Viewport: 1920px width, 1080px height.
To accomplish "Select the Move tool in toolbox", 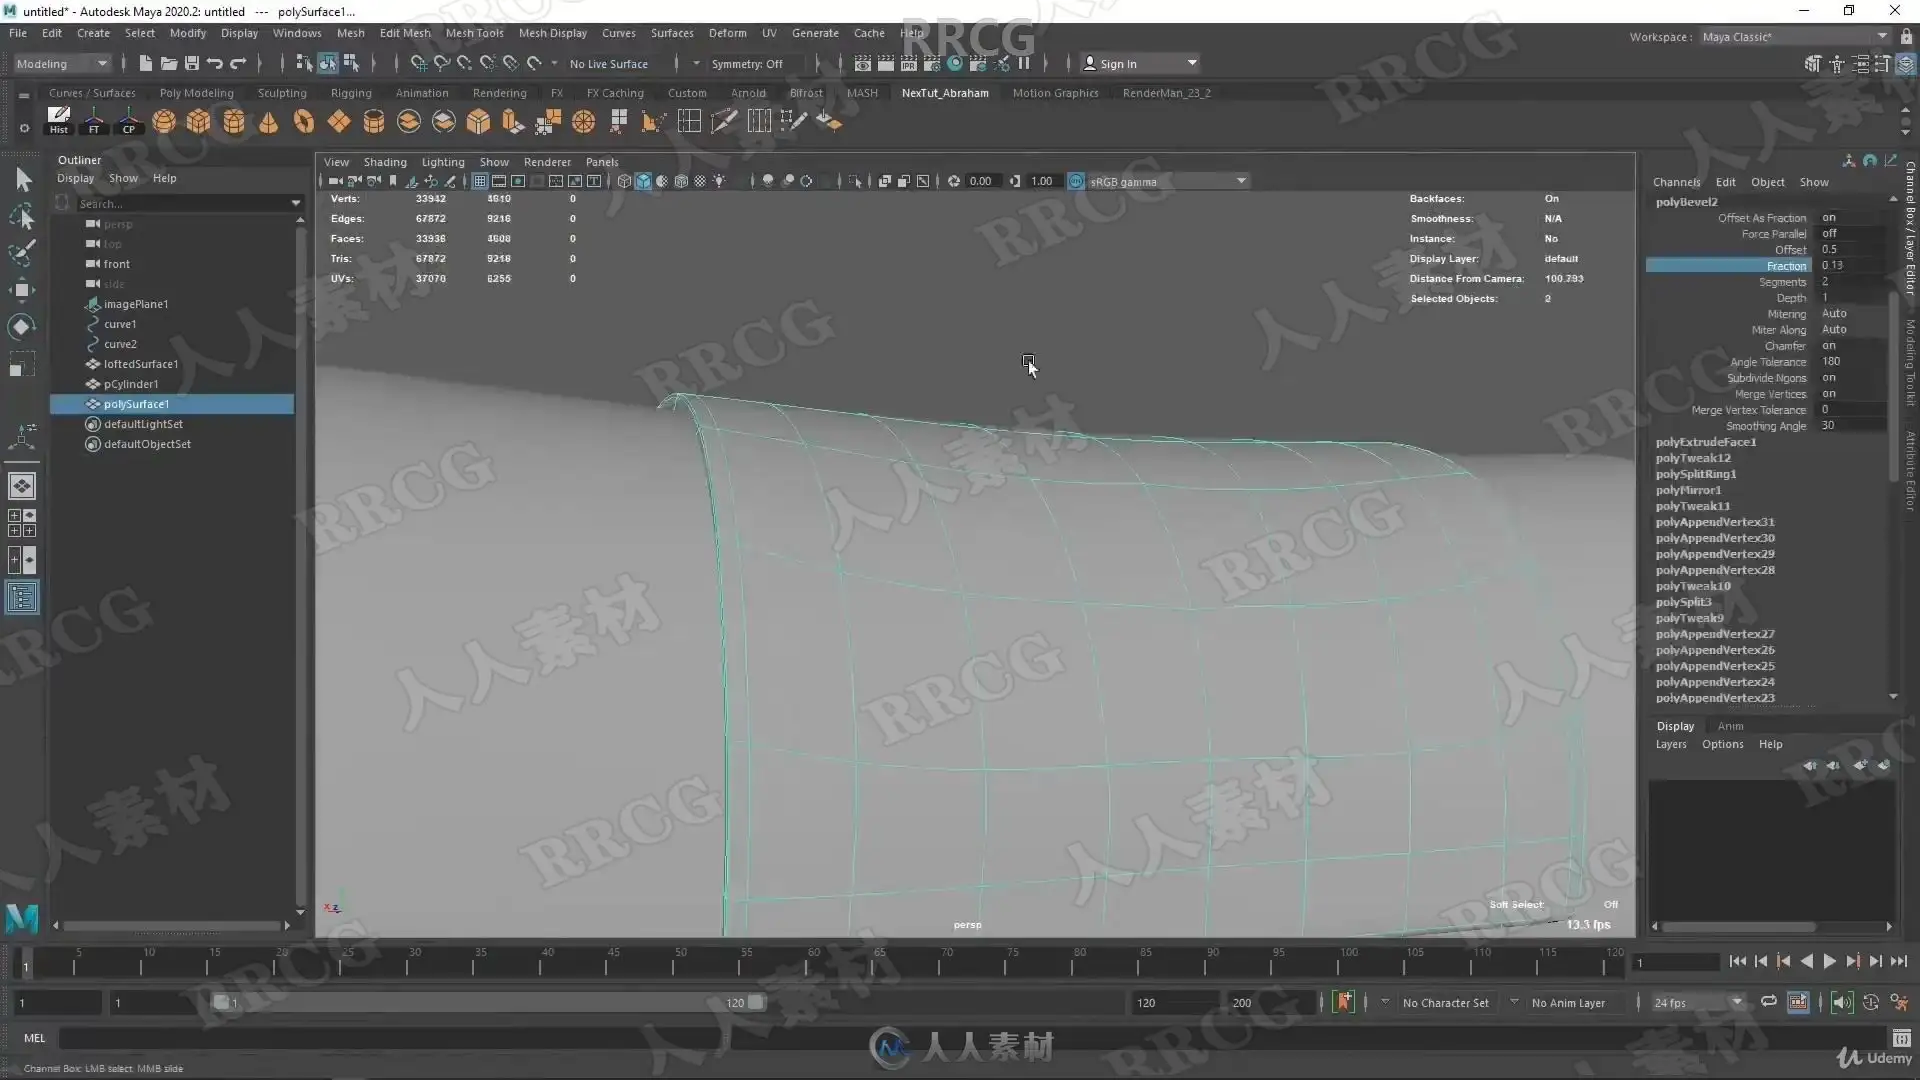I will click(x=21, y=290).
